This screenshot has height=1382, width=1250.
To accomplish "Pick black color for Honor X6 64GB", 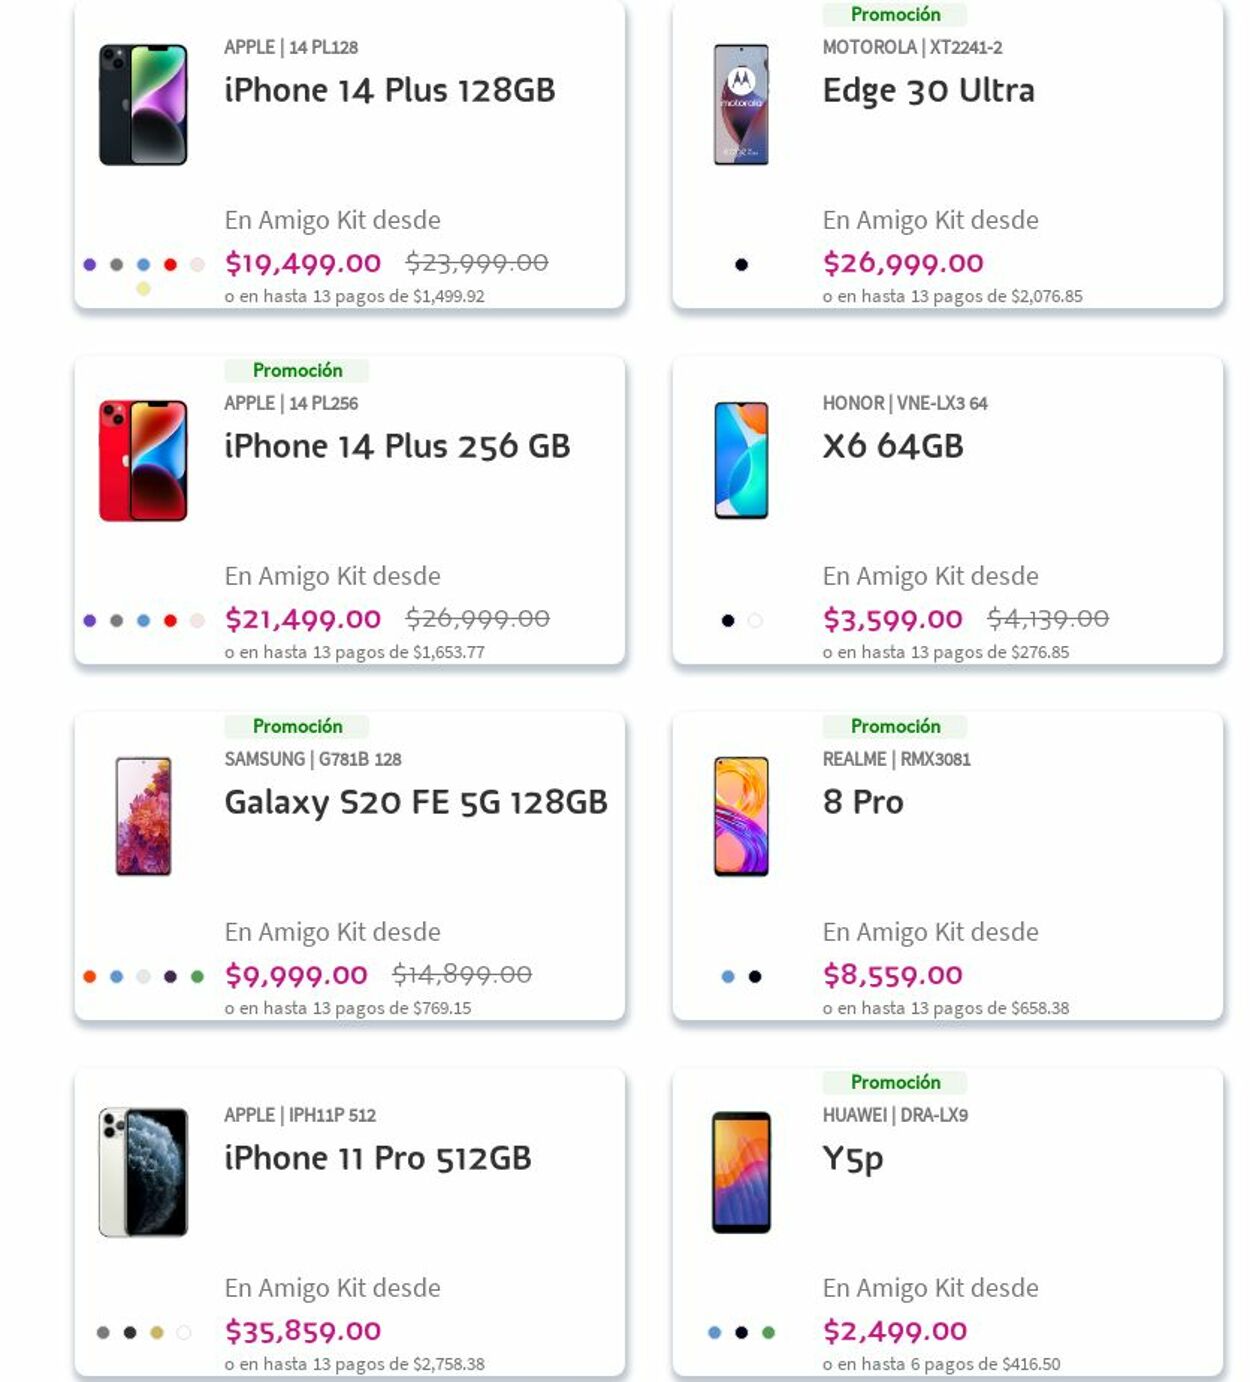I will click(728, 621).
